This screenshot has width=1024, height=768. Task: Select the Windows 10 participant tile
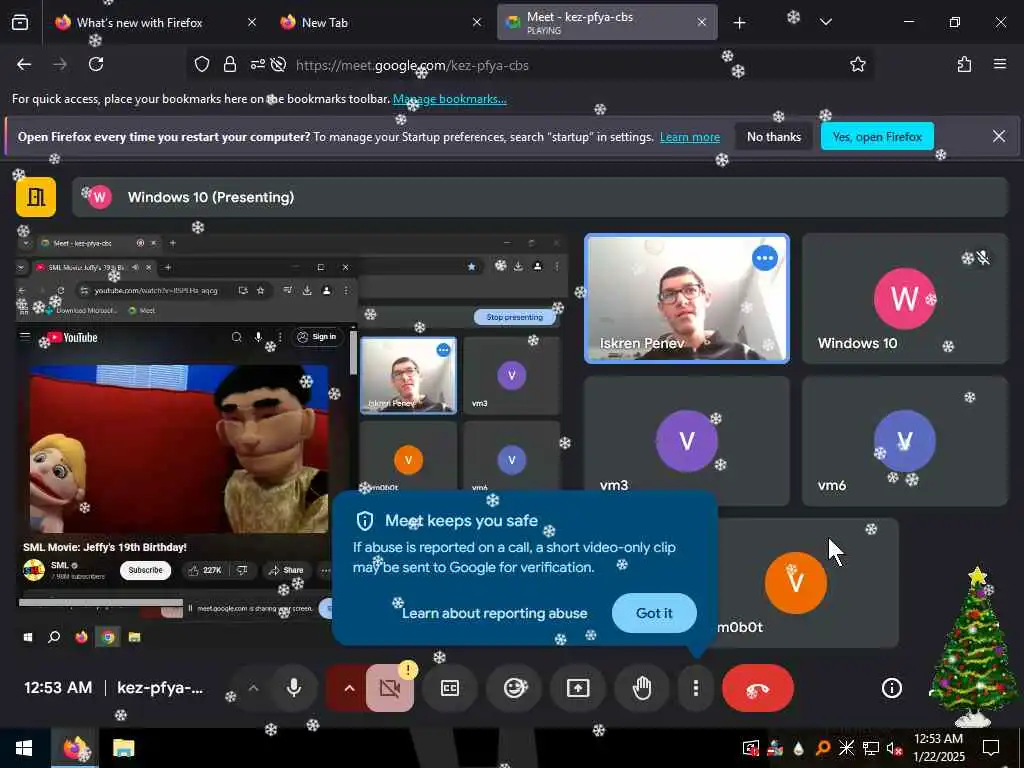(905, 298)
